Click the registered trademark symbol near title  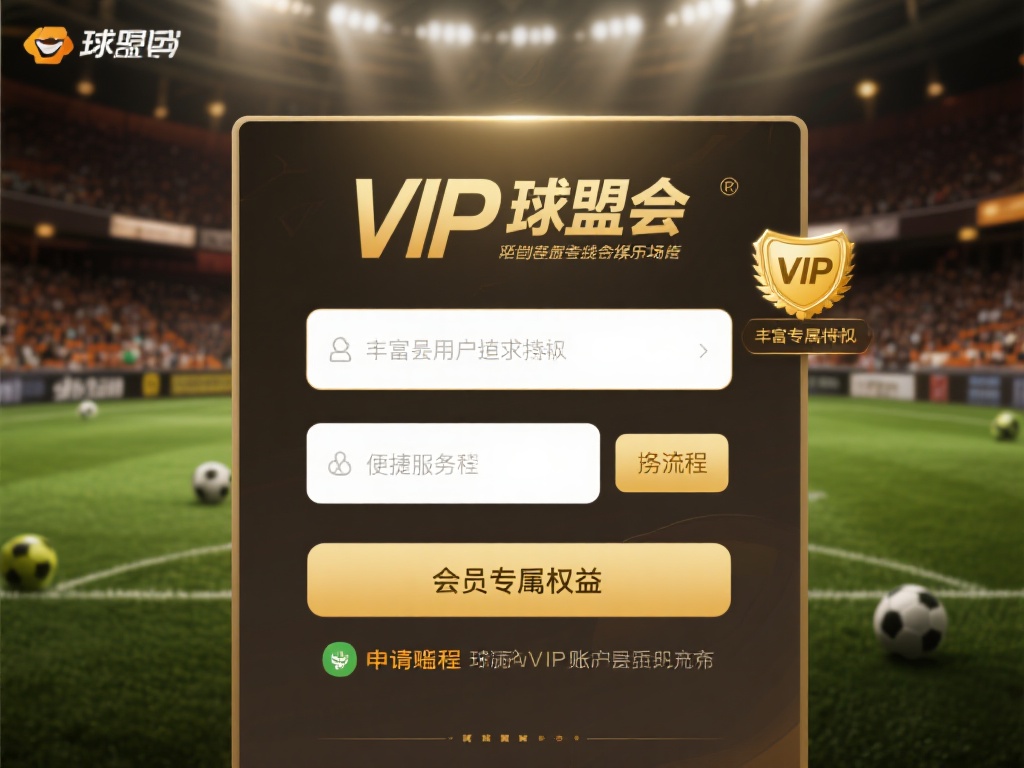729,187
